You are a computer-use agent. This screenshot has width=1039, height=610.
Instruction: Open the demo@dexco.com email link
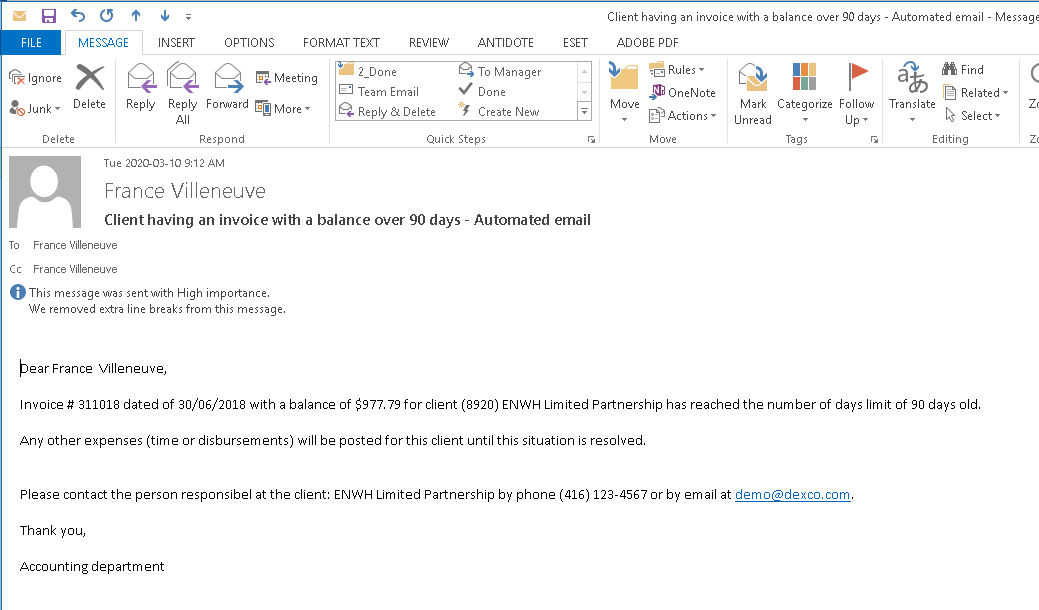point(793,495)
